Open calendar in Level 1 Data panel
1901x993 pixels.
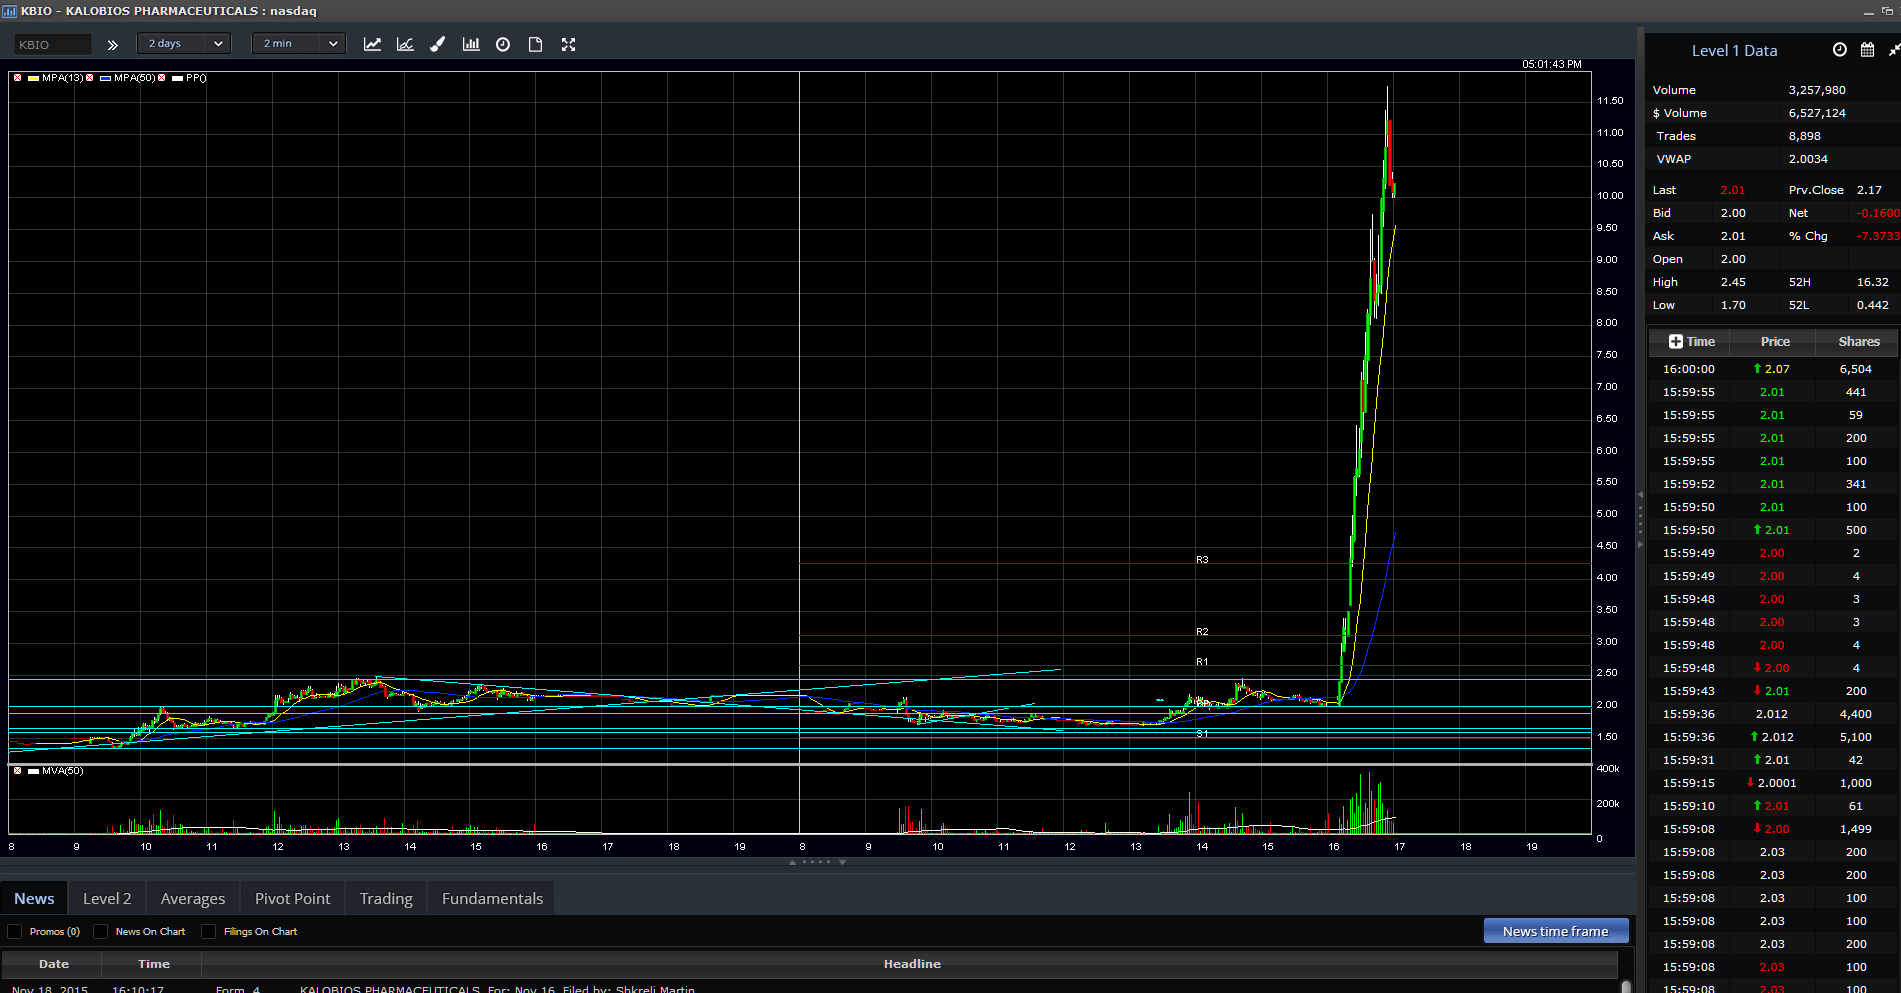pos(1866,50)
